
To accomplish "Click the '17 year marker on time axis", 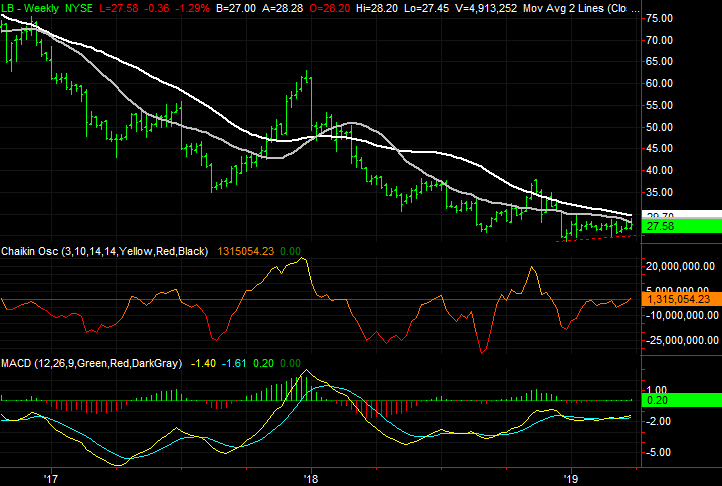I will pyautogui.click(x=52, y=477).
